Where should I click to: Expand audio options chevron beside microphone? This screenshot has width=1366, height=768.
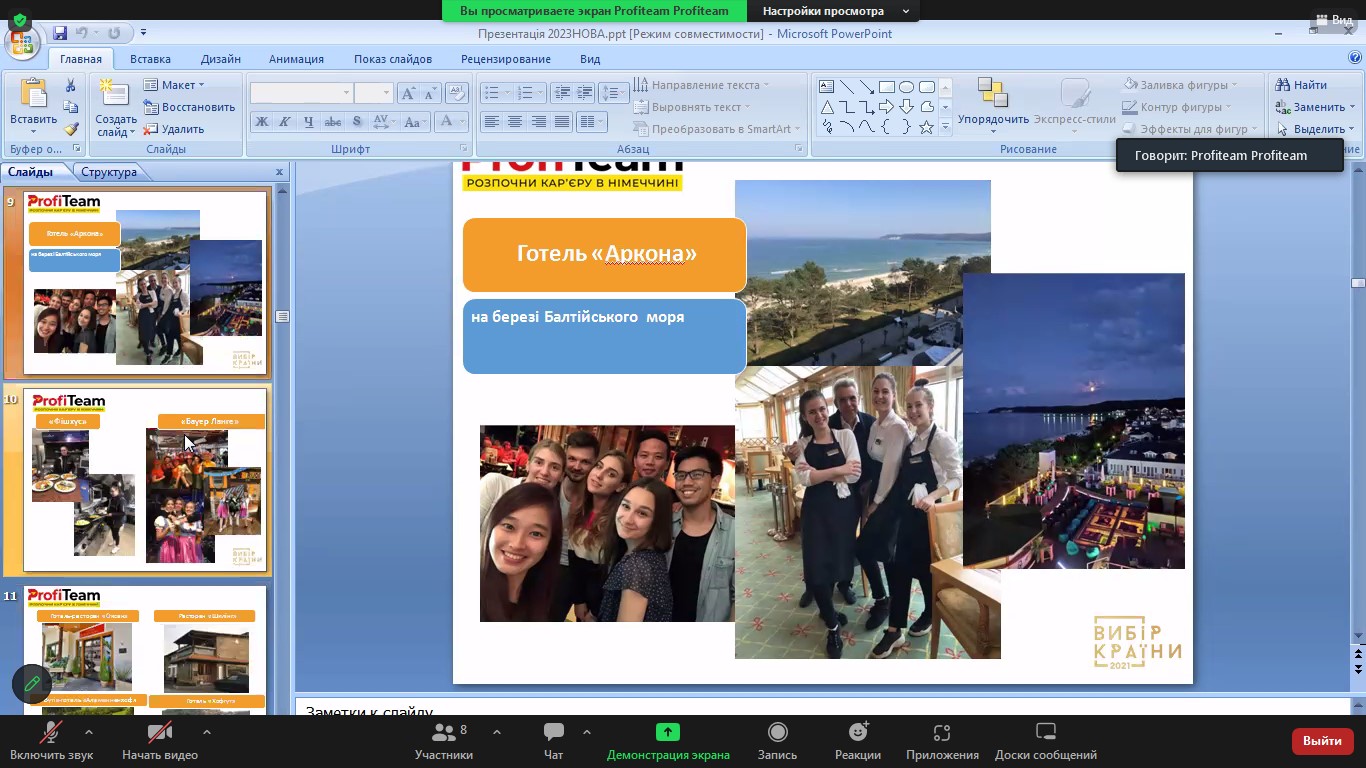88,732
